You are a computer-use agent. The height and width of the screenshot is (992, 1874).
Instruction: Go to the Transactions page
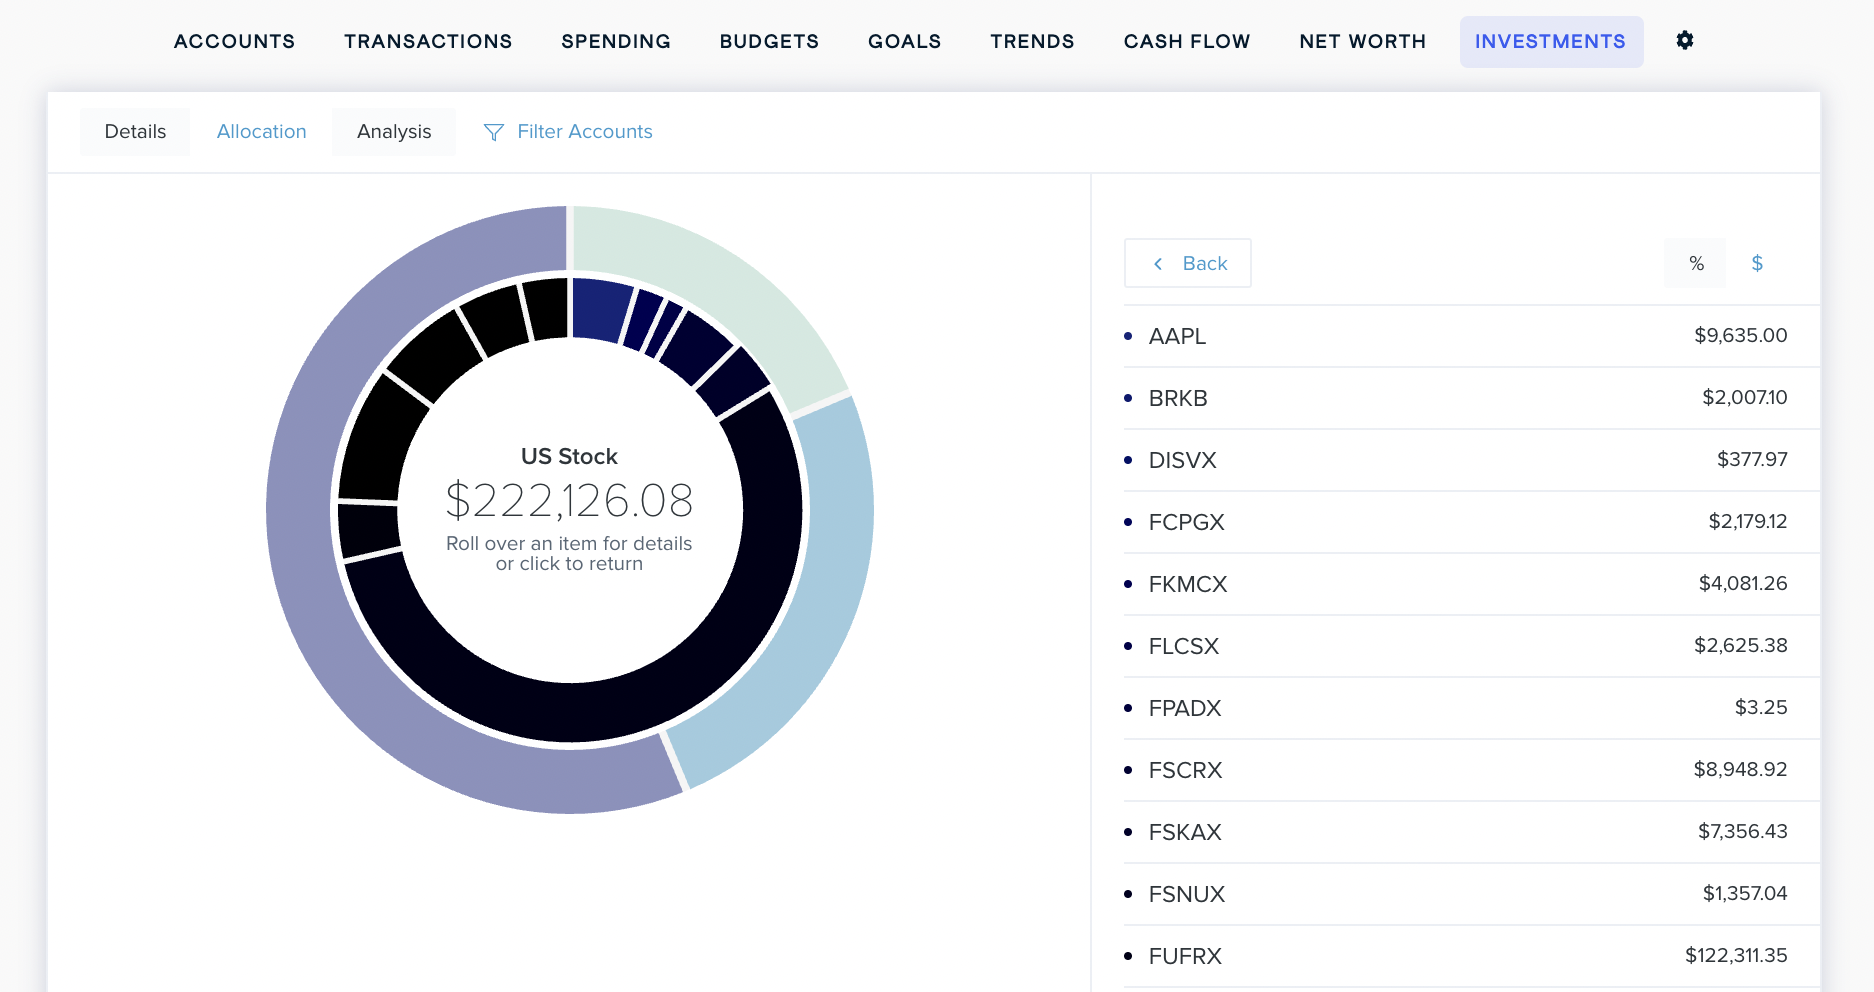[x=428, y=42]
